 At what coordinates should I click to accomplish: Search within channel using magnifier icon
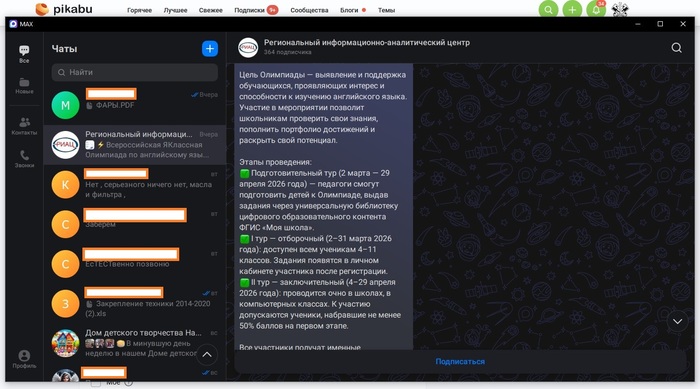pos(676,48)
